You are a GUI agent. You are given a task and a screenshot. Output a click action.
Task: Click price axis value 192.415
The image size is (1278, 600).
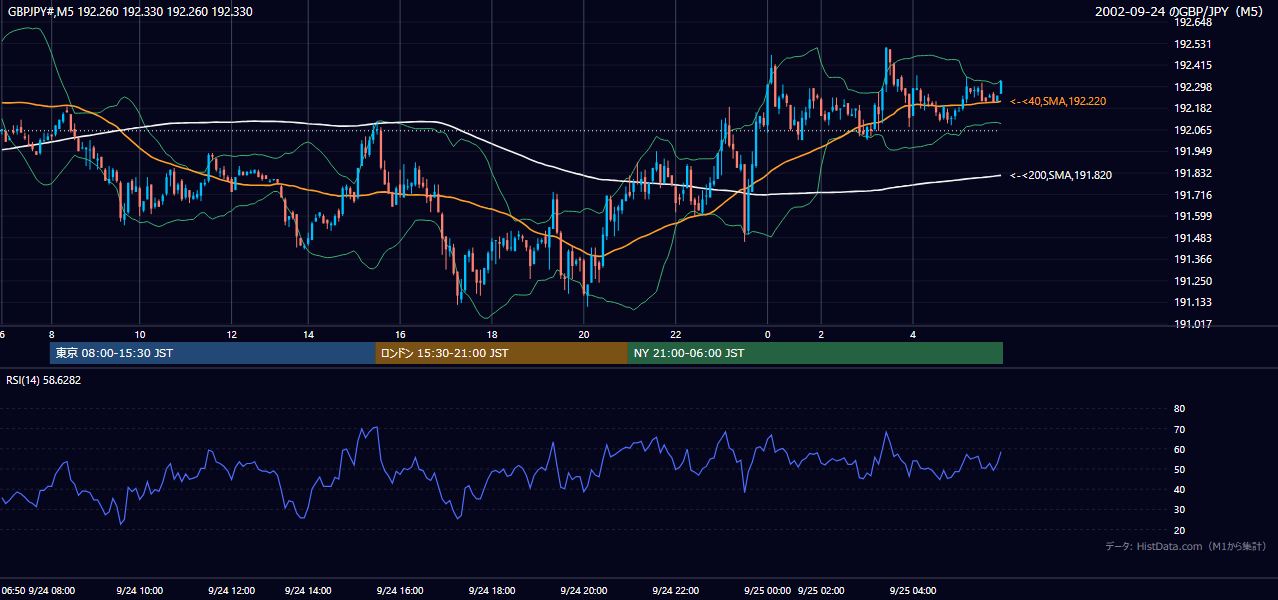point(1192,65)
